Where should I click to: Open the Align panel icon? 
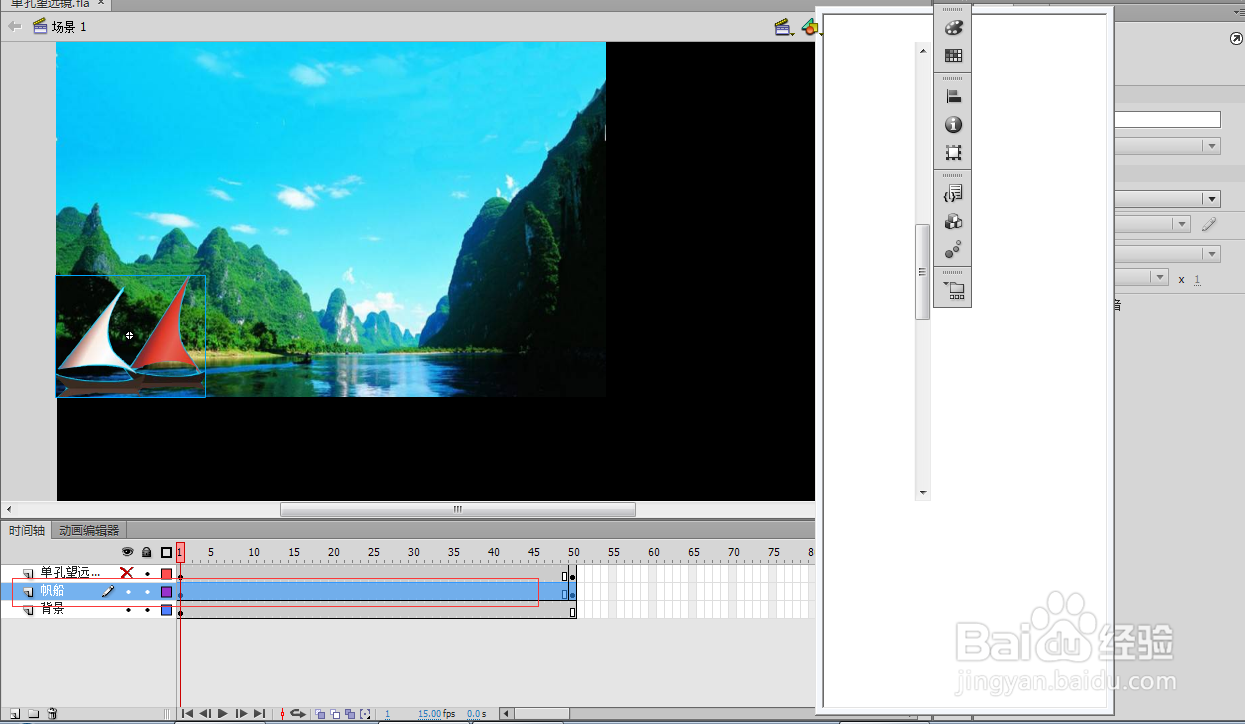pyautogui.click(x=953, y=97)
